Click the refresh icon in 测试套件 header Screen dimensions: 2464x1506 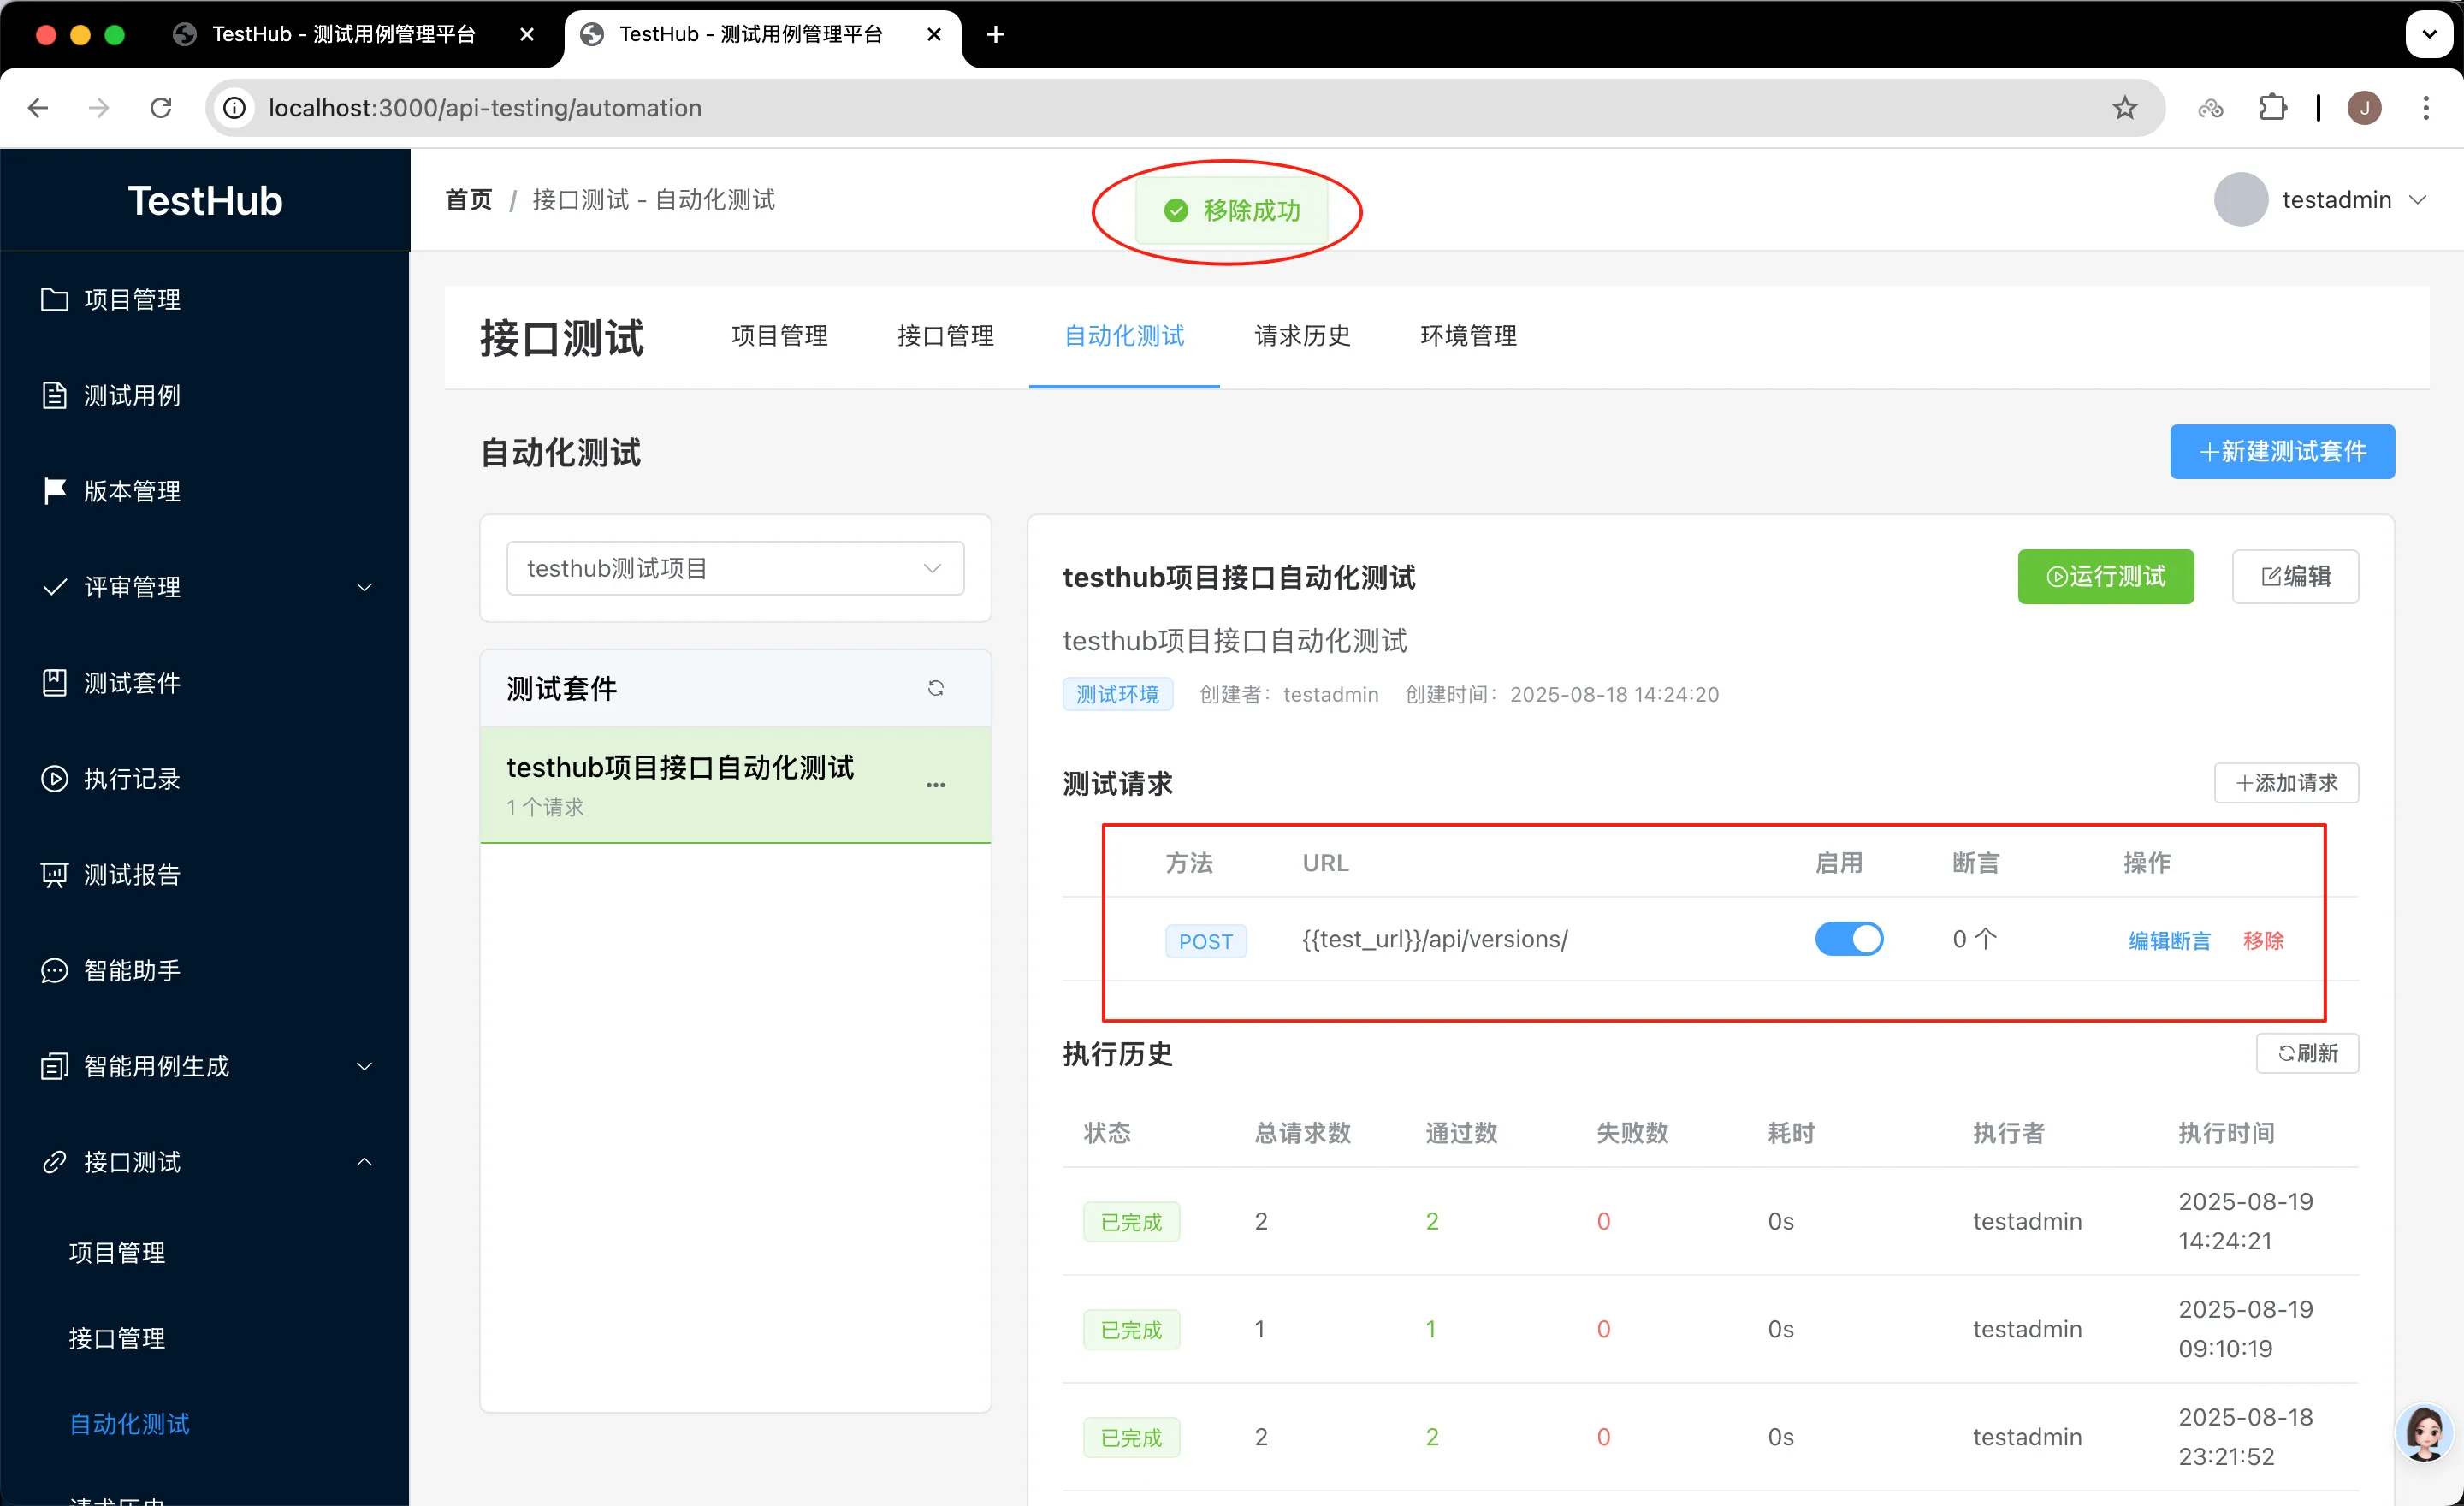(935, 688)
